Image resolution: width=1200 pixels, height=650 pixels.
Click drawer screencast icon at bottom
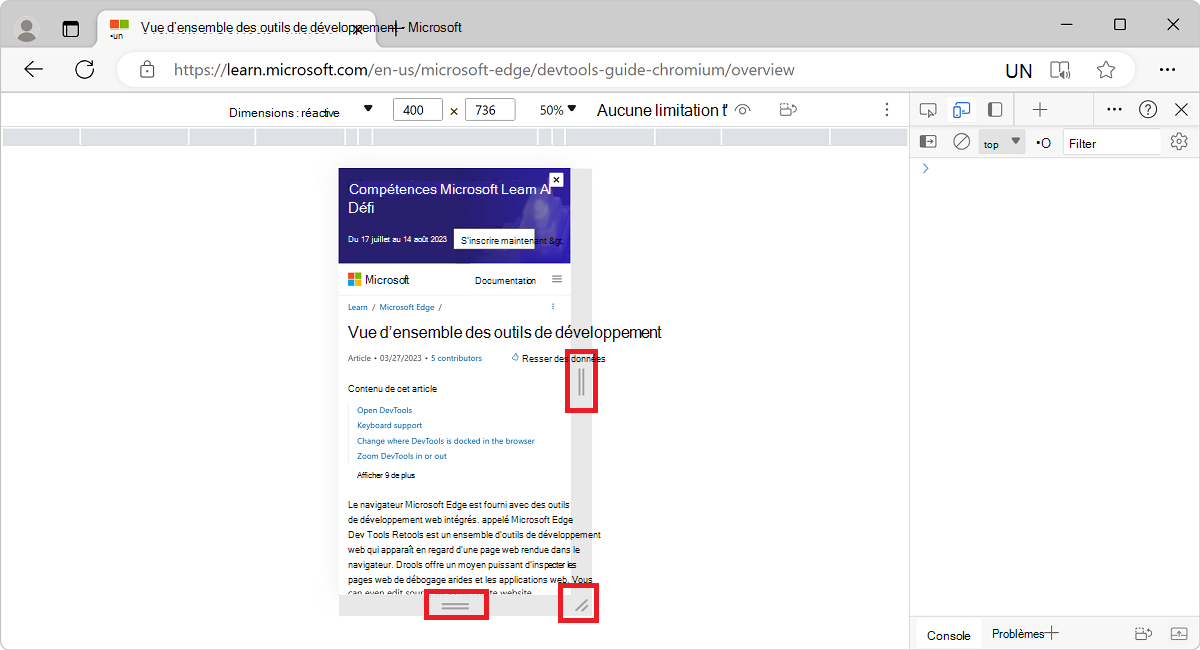(1144, 634)
